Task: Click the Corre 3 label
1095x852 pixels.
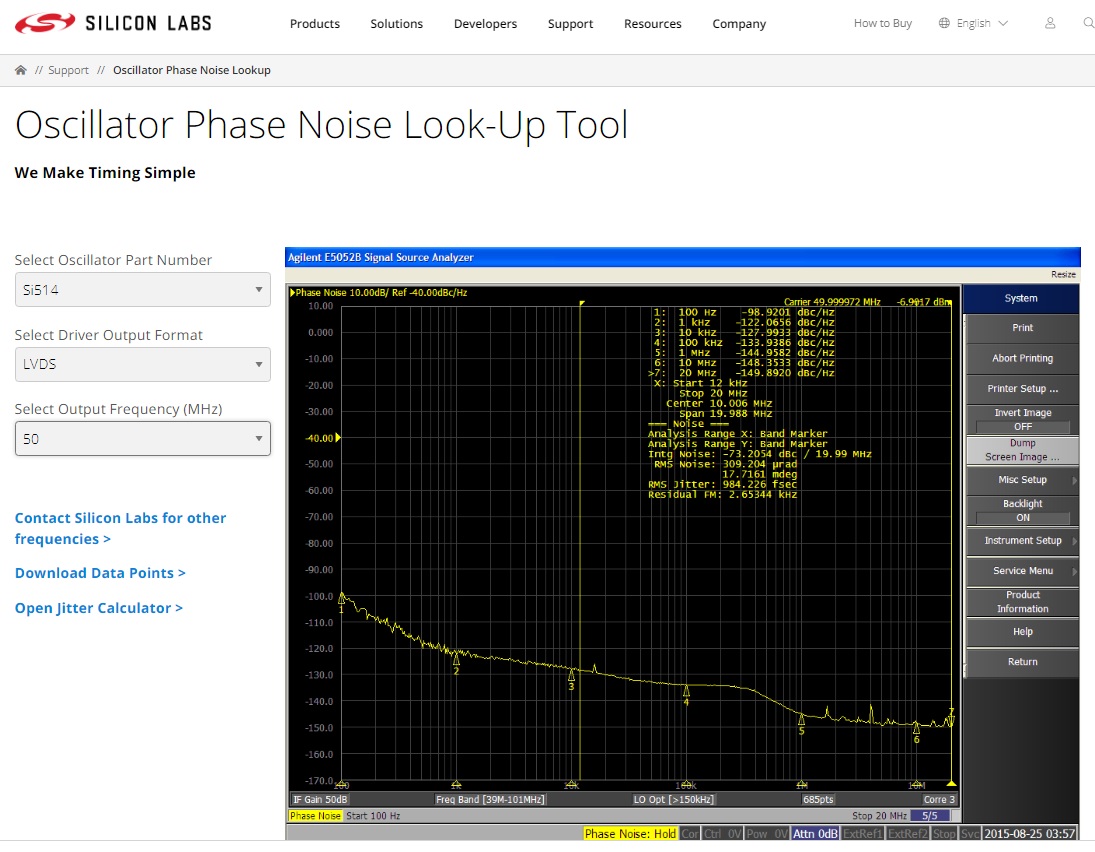Action: tap(939, 800)
